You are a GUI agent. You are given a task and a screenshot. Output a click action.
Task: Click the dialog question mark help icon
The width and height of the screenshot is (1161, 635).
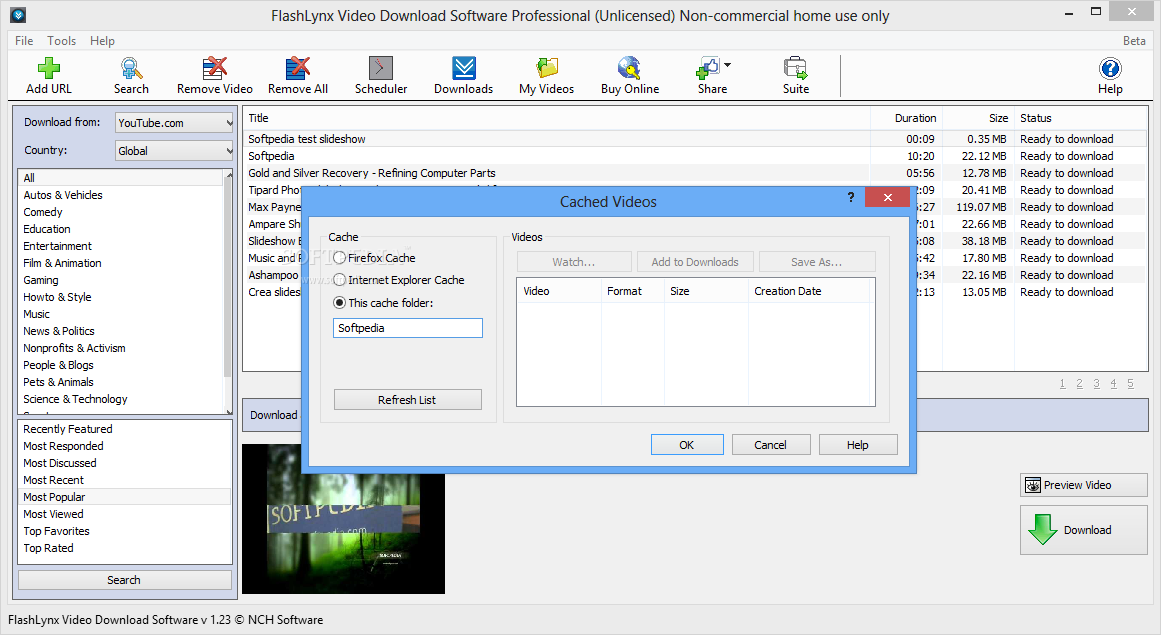click(x=851, y=197)
